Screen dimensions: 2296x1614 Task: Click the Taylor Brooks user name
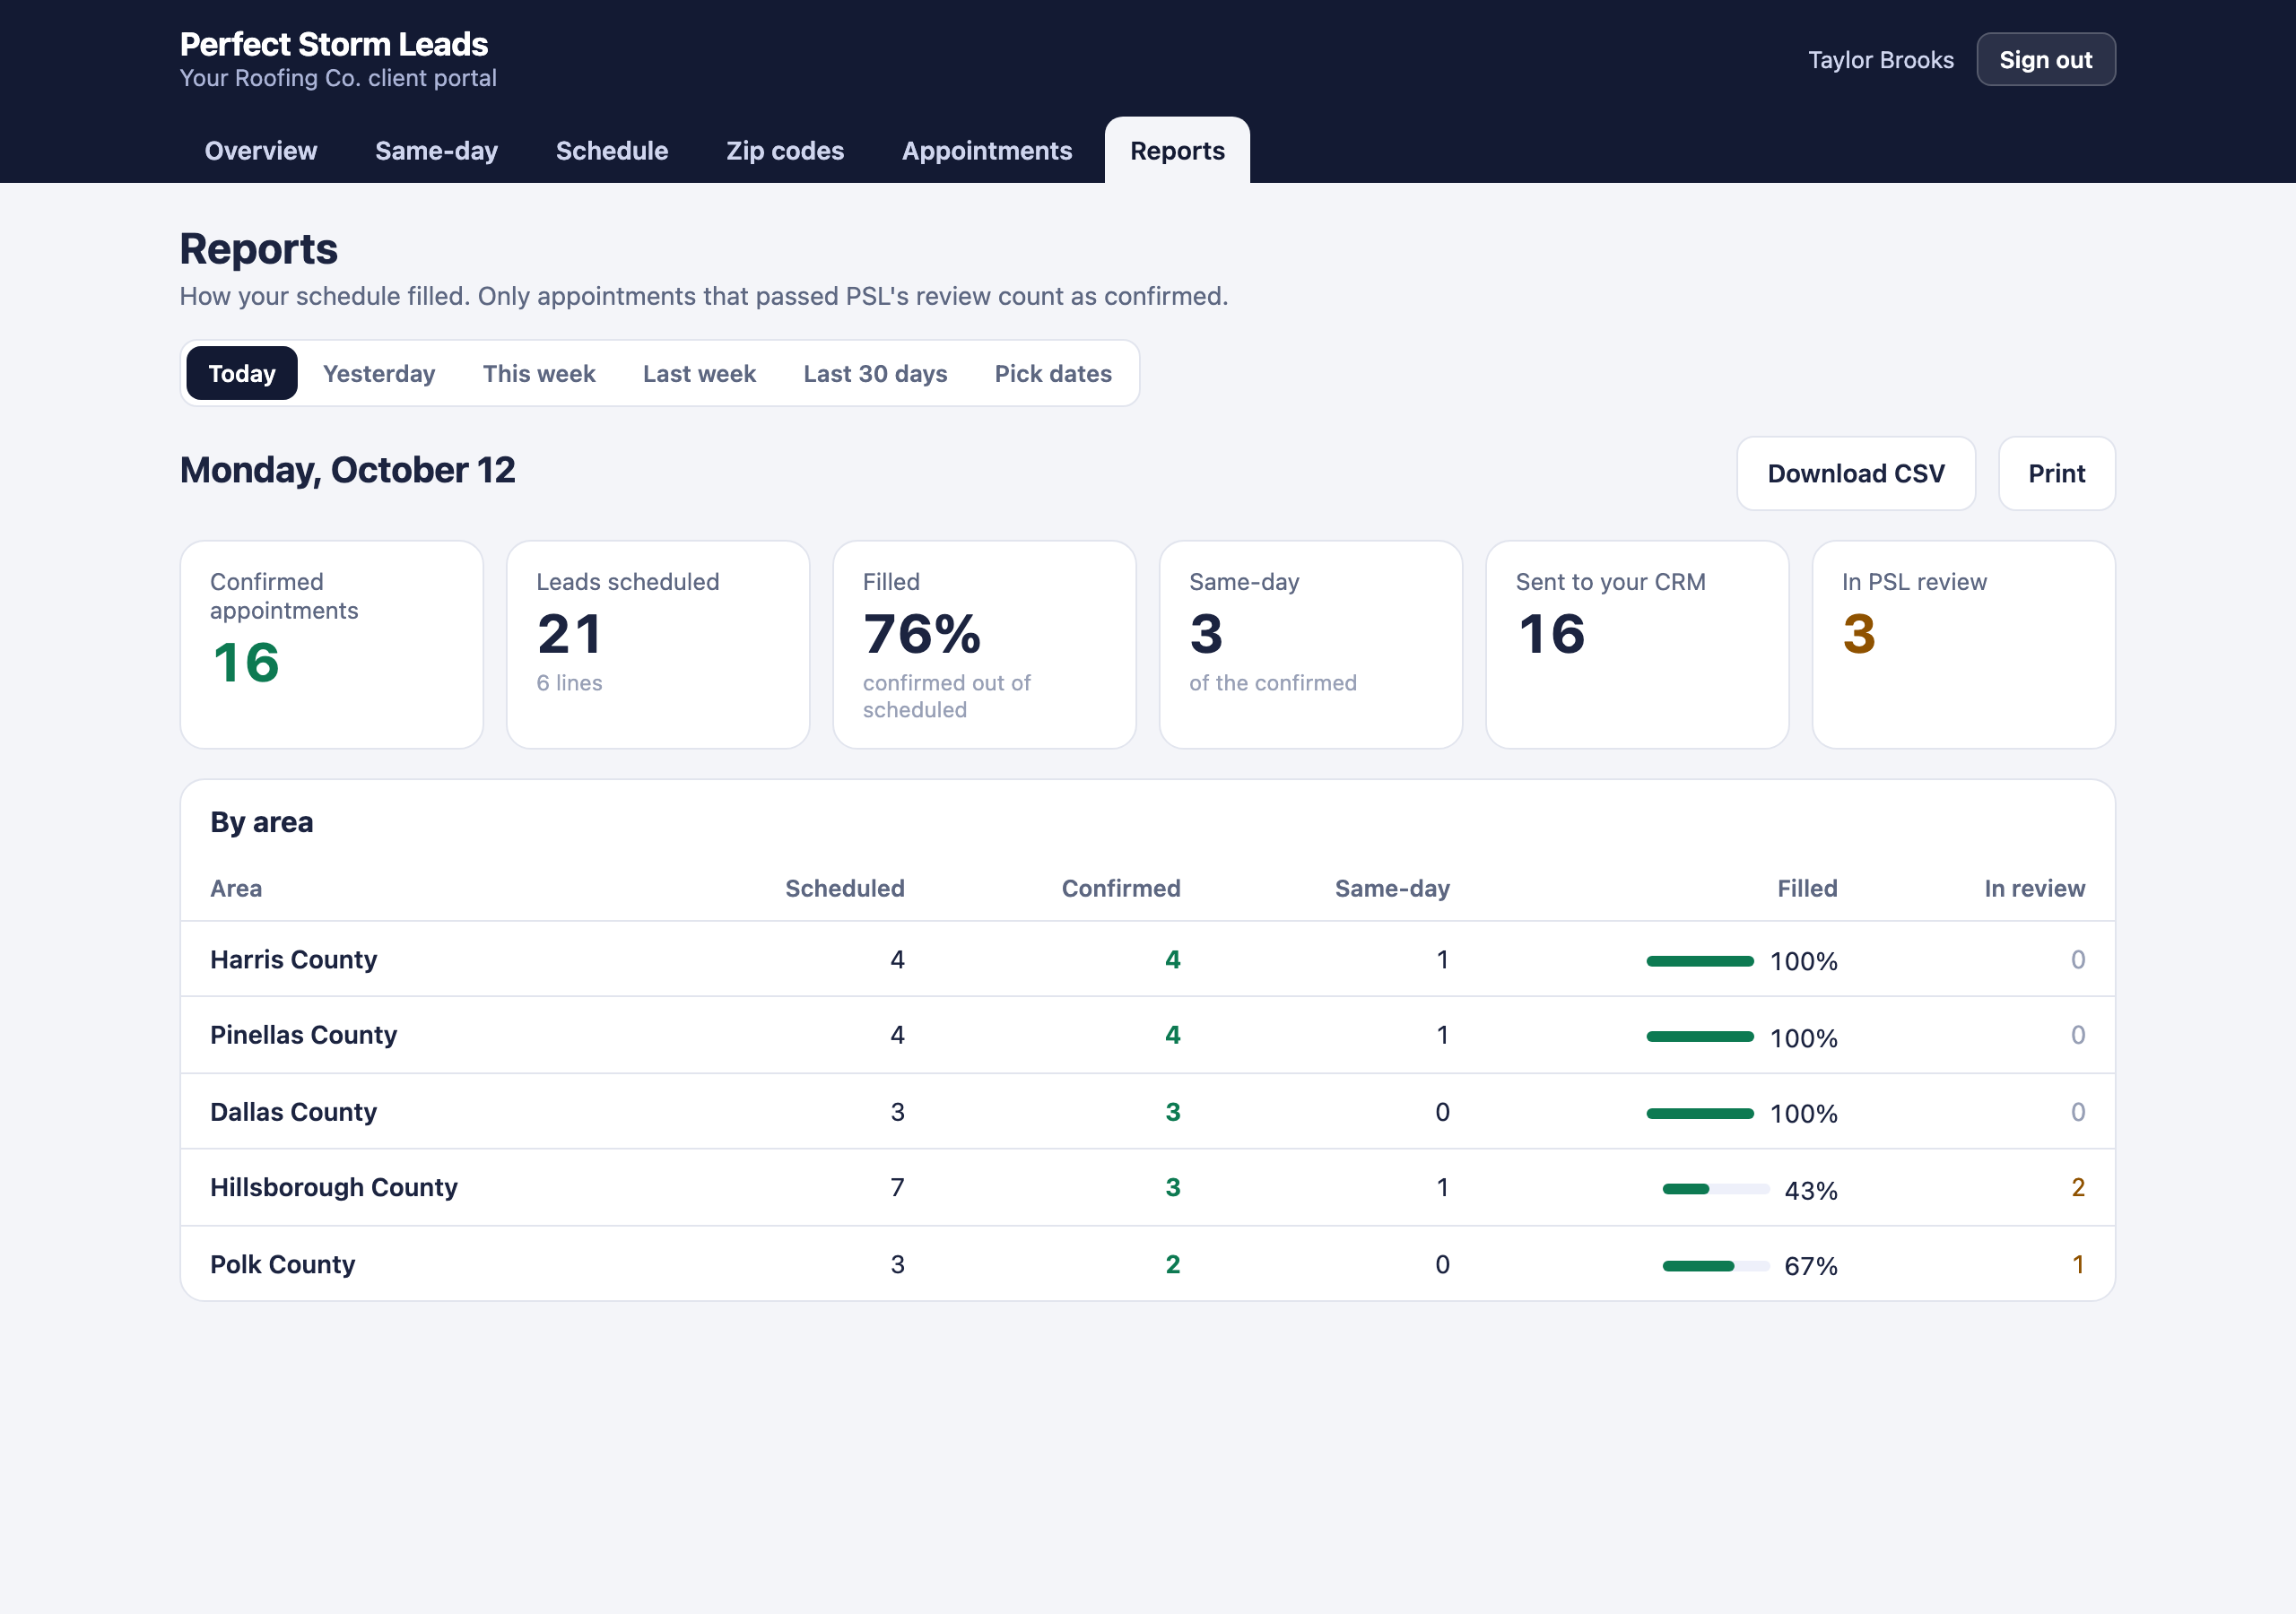point(1880,60)
